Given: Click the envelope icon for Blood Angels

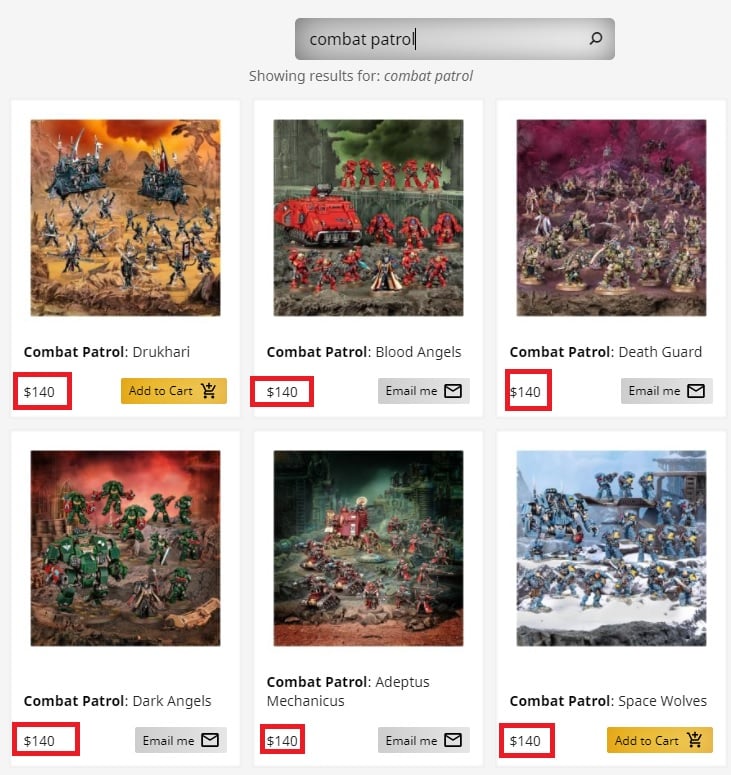Looking at the screenshot, I should (453, 391).
